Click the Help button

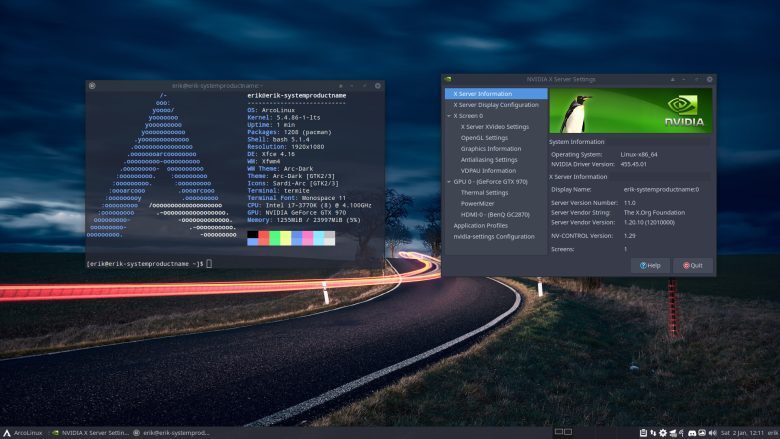pyautogui.click(x=650, y=265)
